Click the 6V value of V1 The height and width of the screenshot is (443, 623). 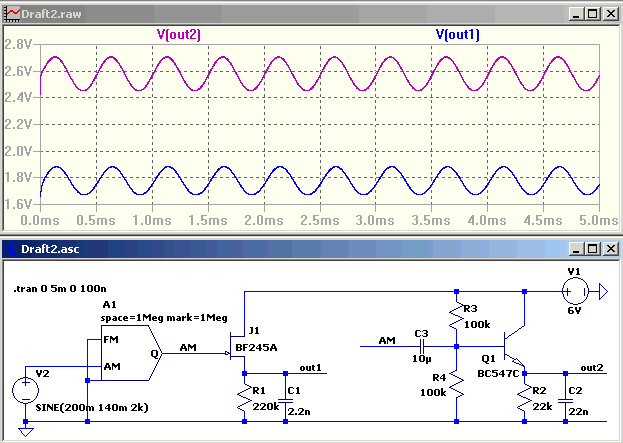[x=574, y=311]
